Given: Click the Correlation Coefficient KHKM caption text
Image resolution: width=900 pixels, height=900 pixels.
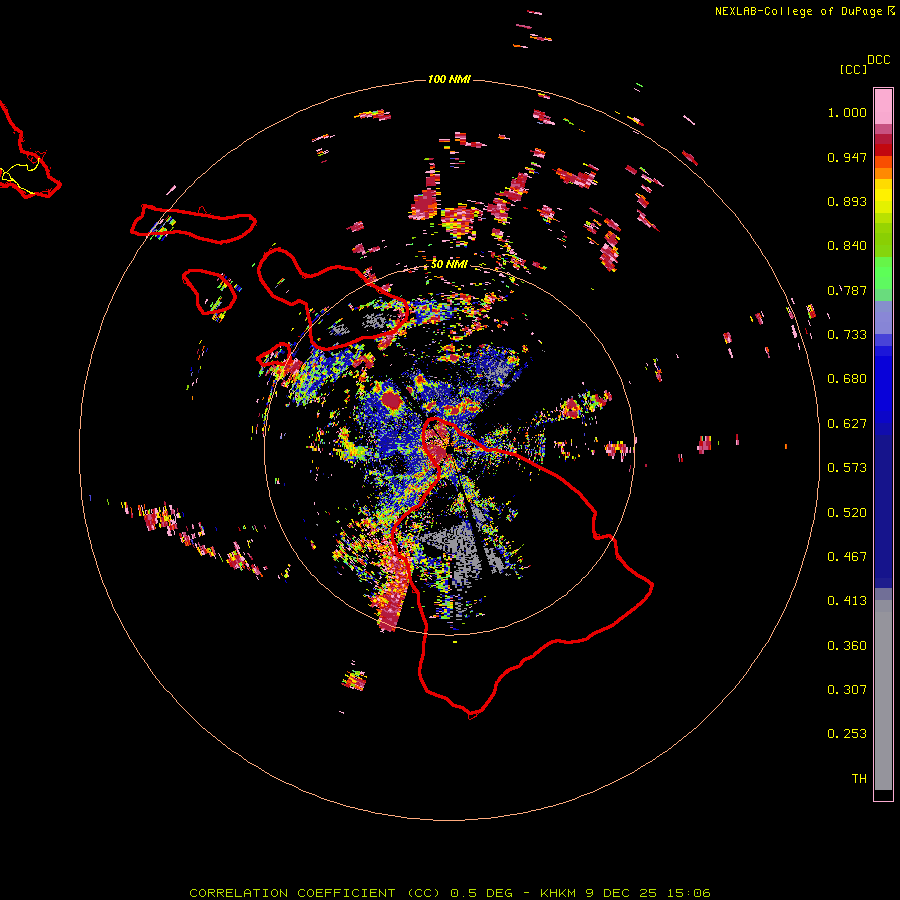Looking at the screenshot, I should click(x=450, y=893).
